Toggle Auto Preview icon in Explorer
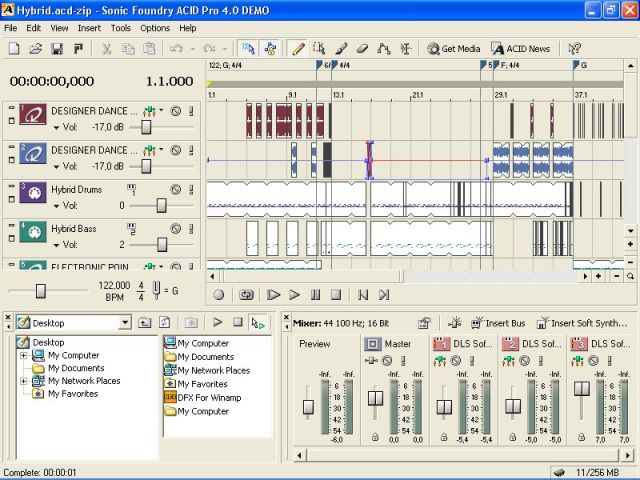The width and height of the screenshot is (640, 480). click(258, 323)
